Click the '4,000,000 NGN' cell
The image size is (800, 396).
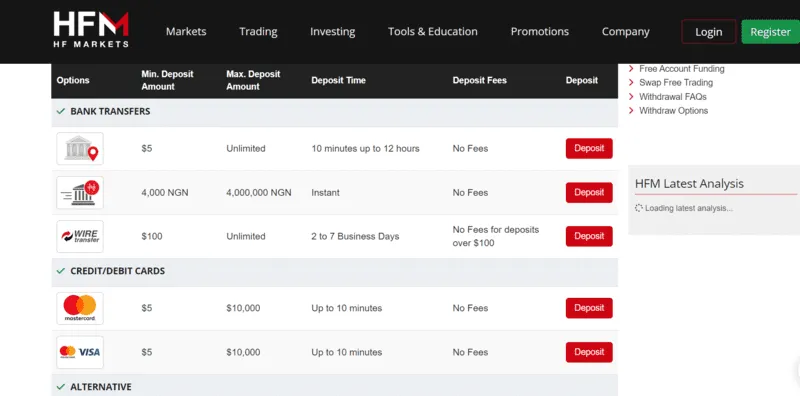tap(259, 192)
